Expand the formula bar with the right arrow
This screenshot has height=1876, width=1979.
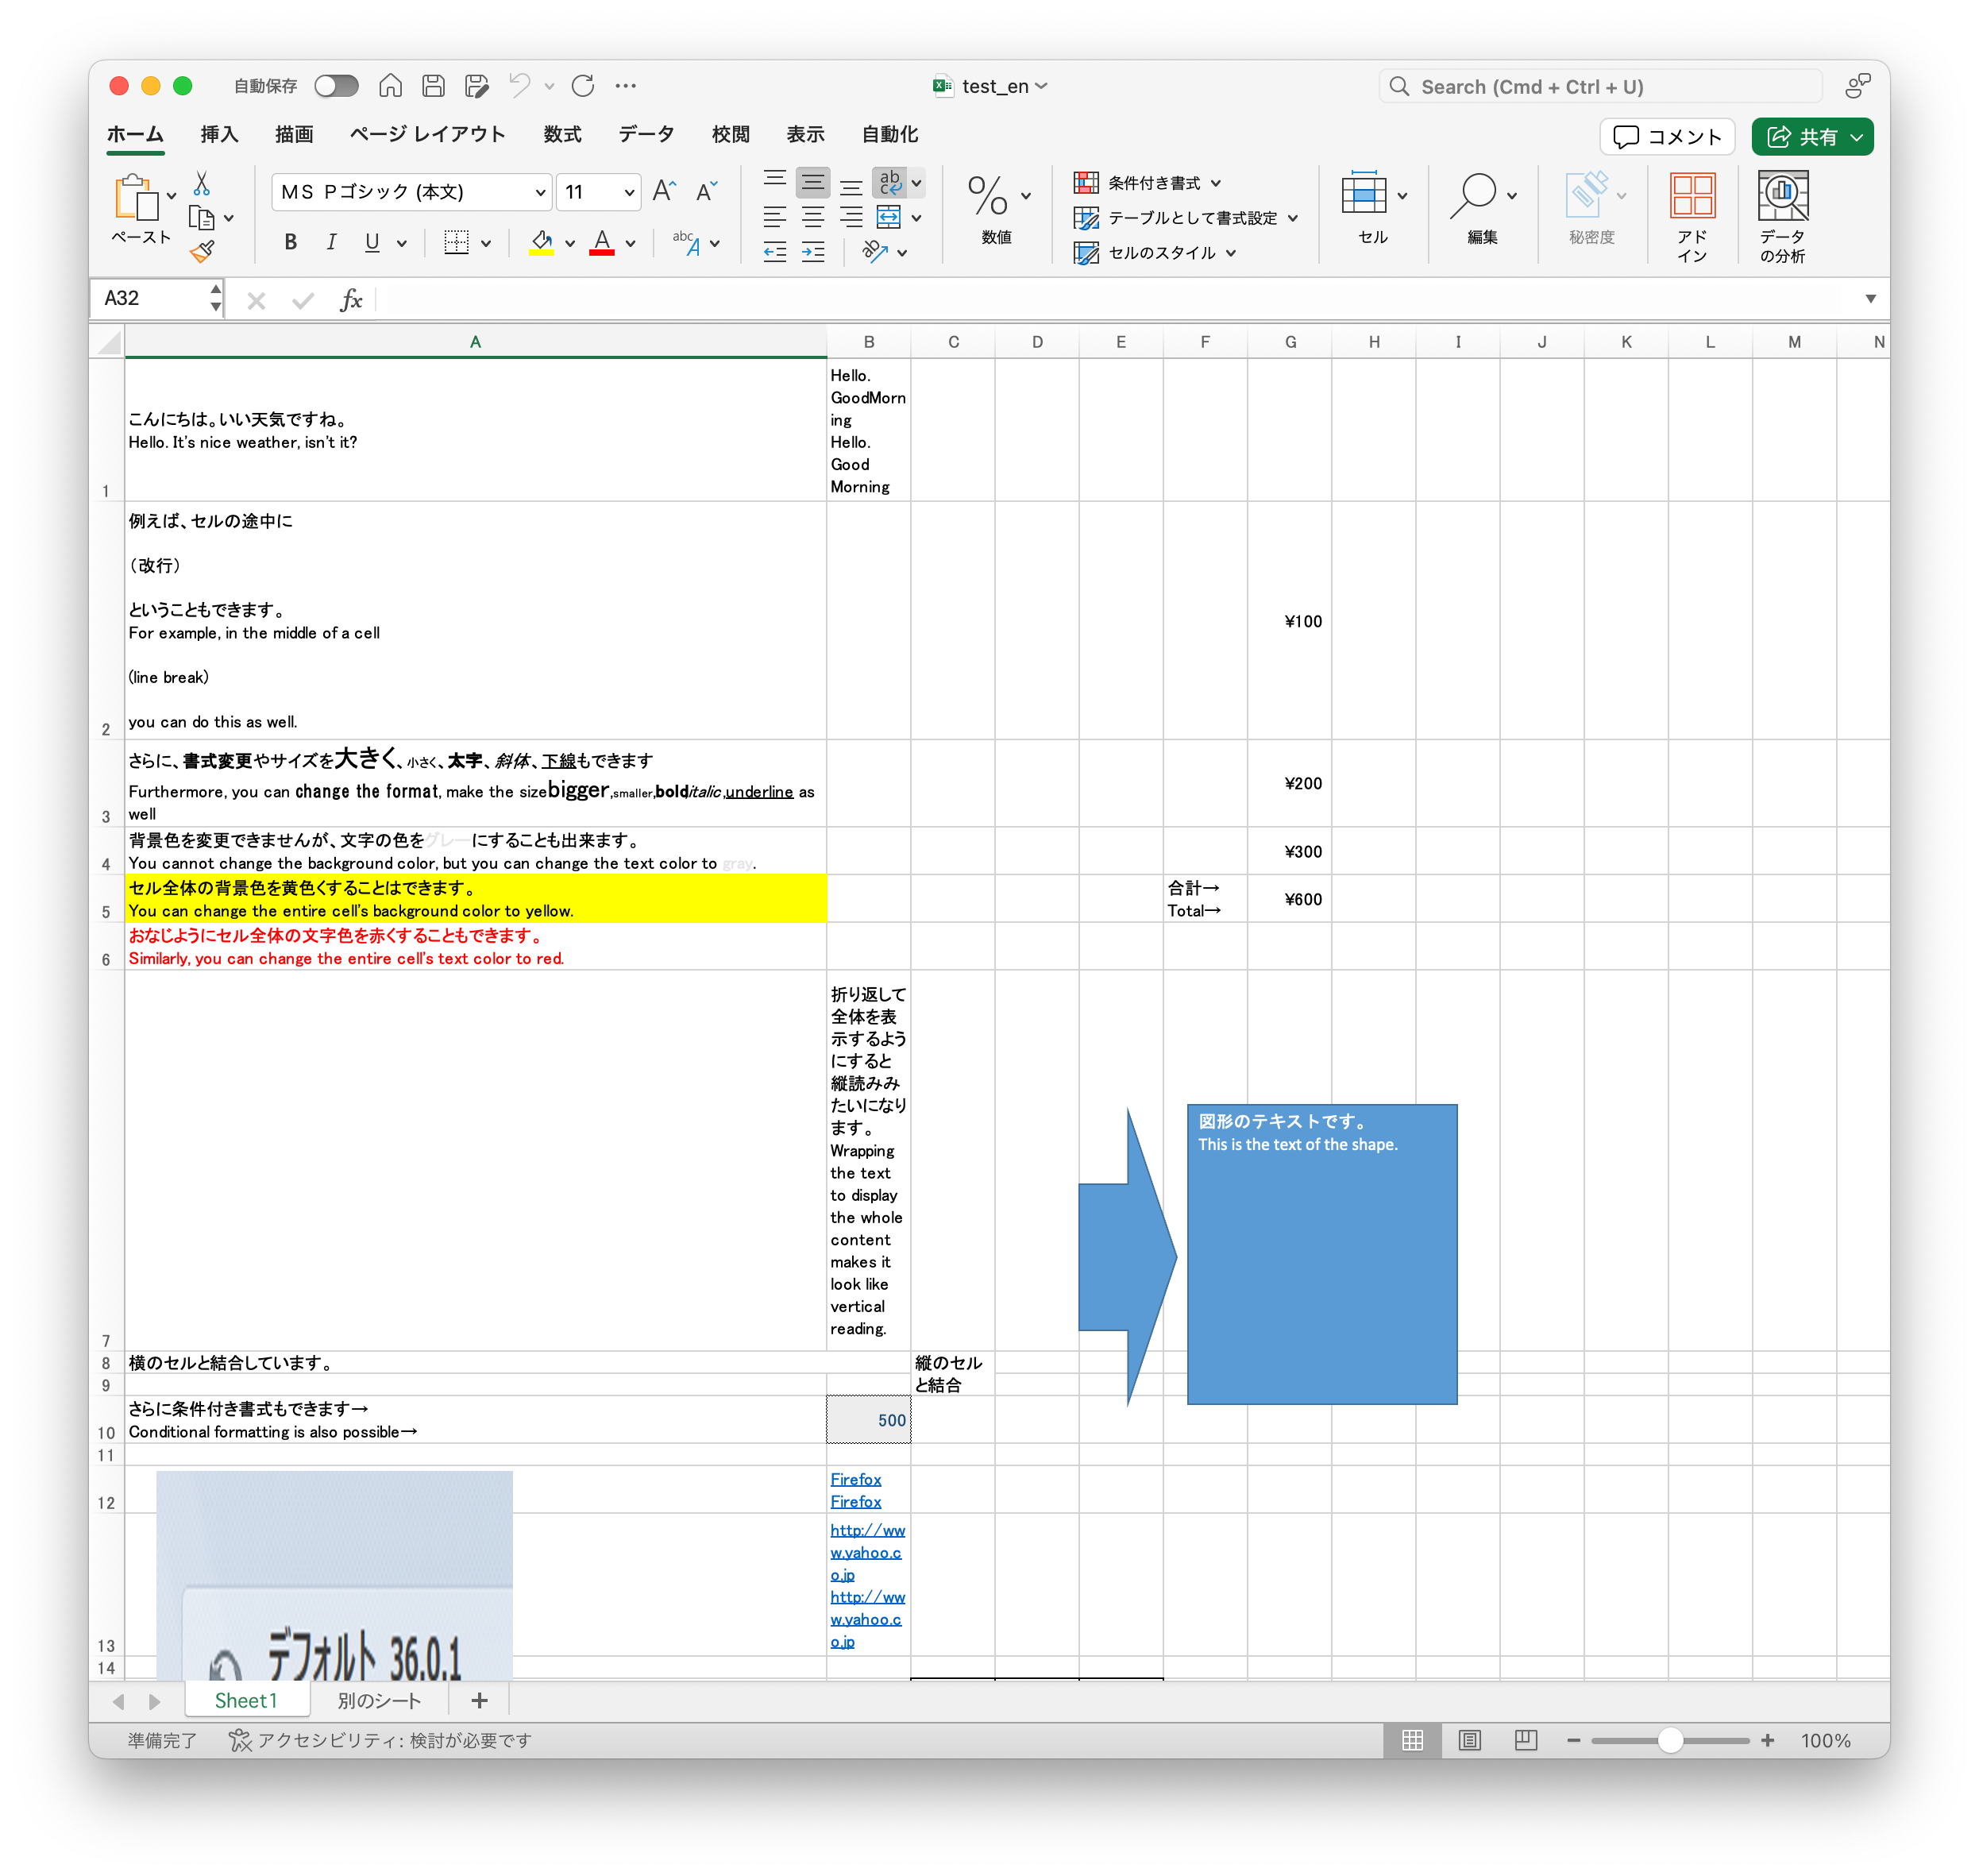coord(1870,299)
